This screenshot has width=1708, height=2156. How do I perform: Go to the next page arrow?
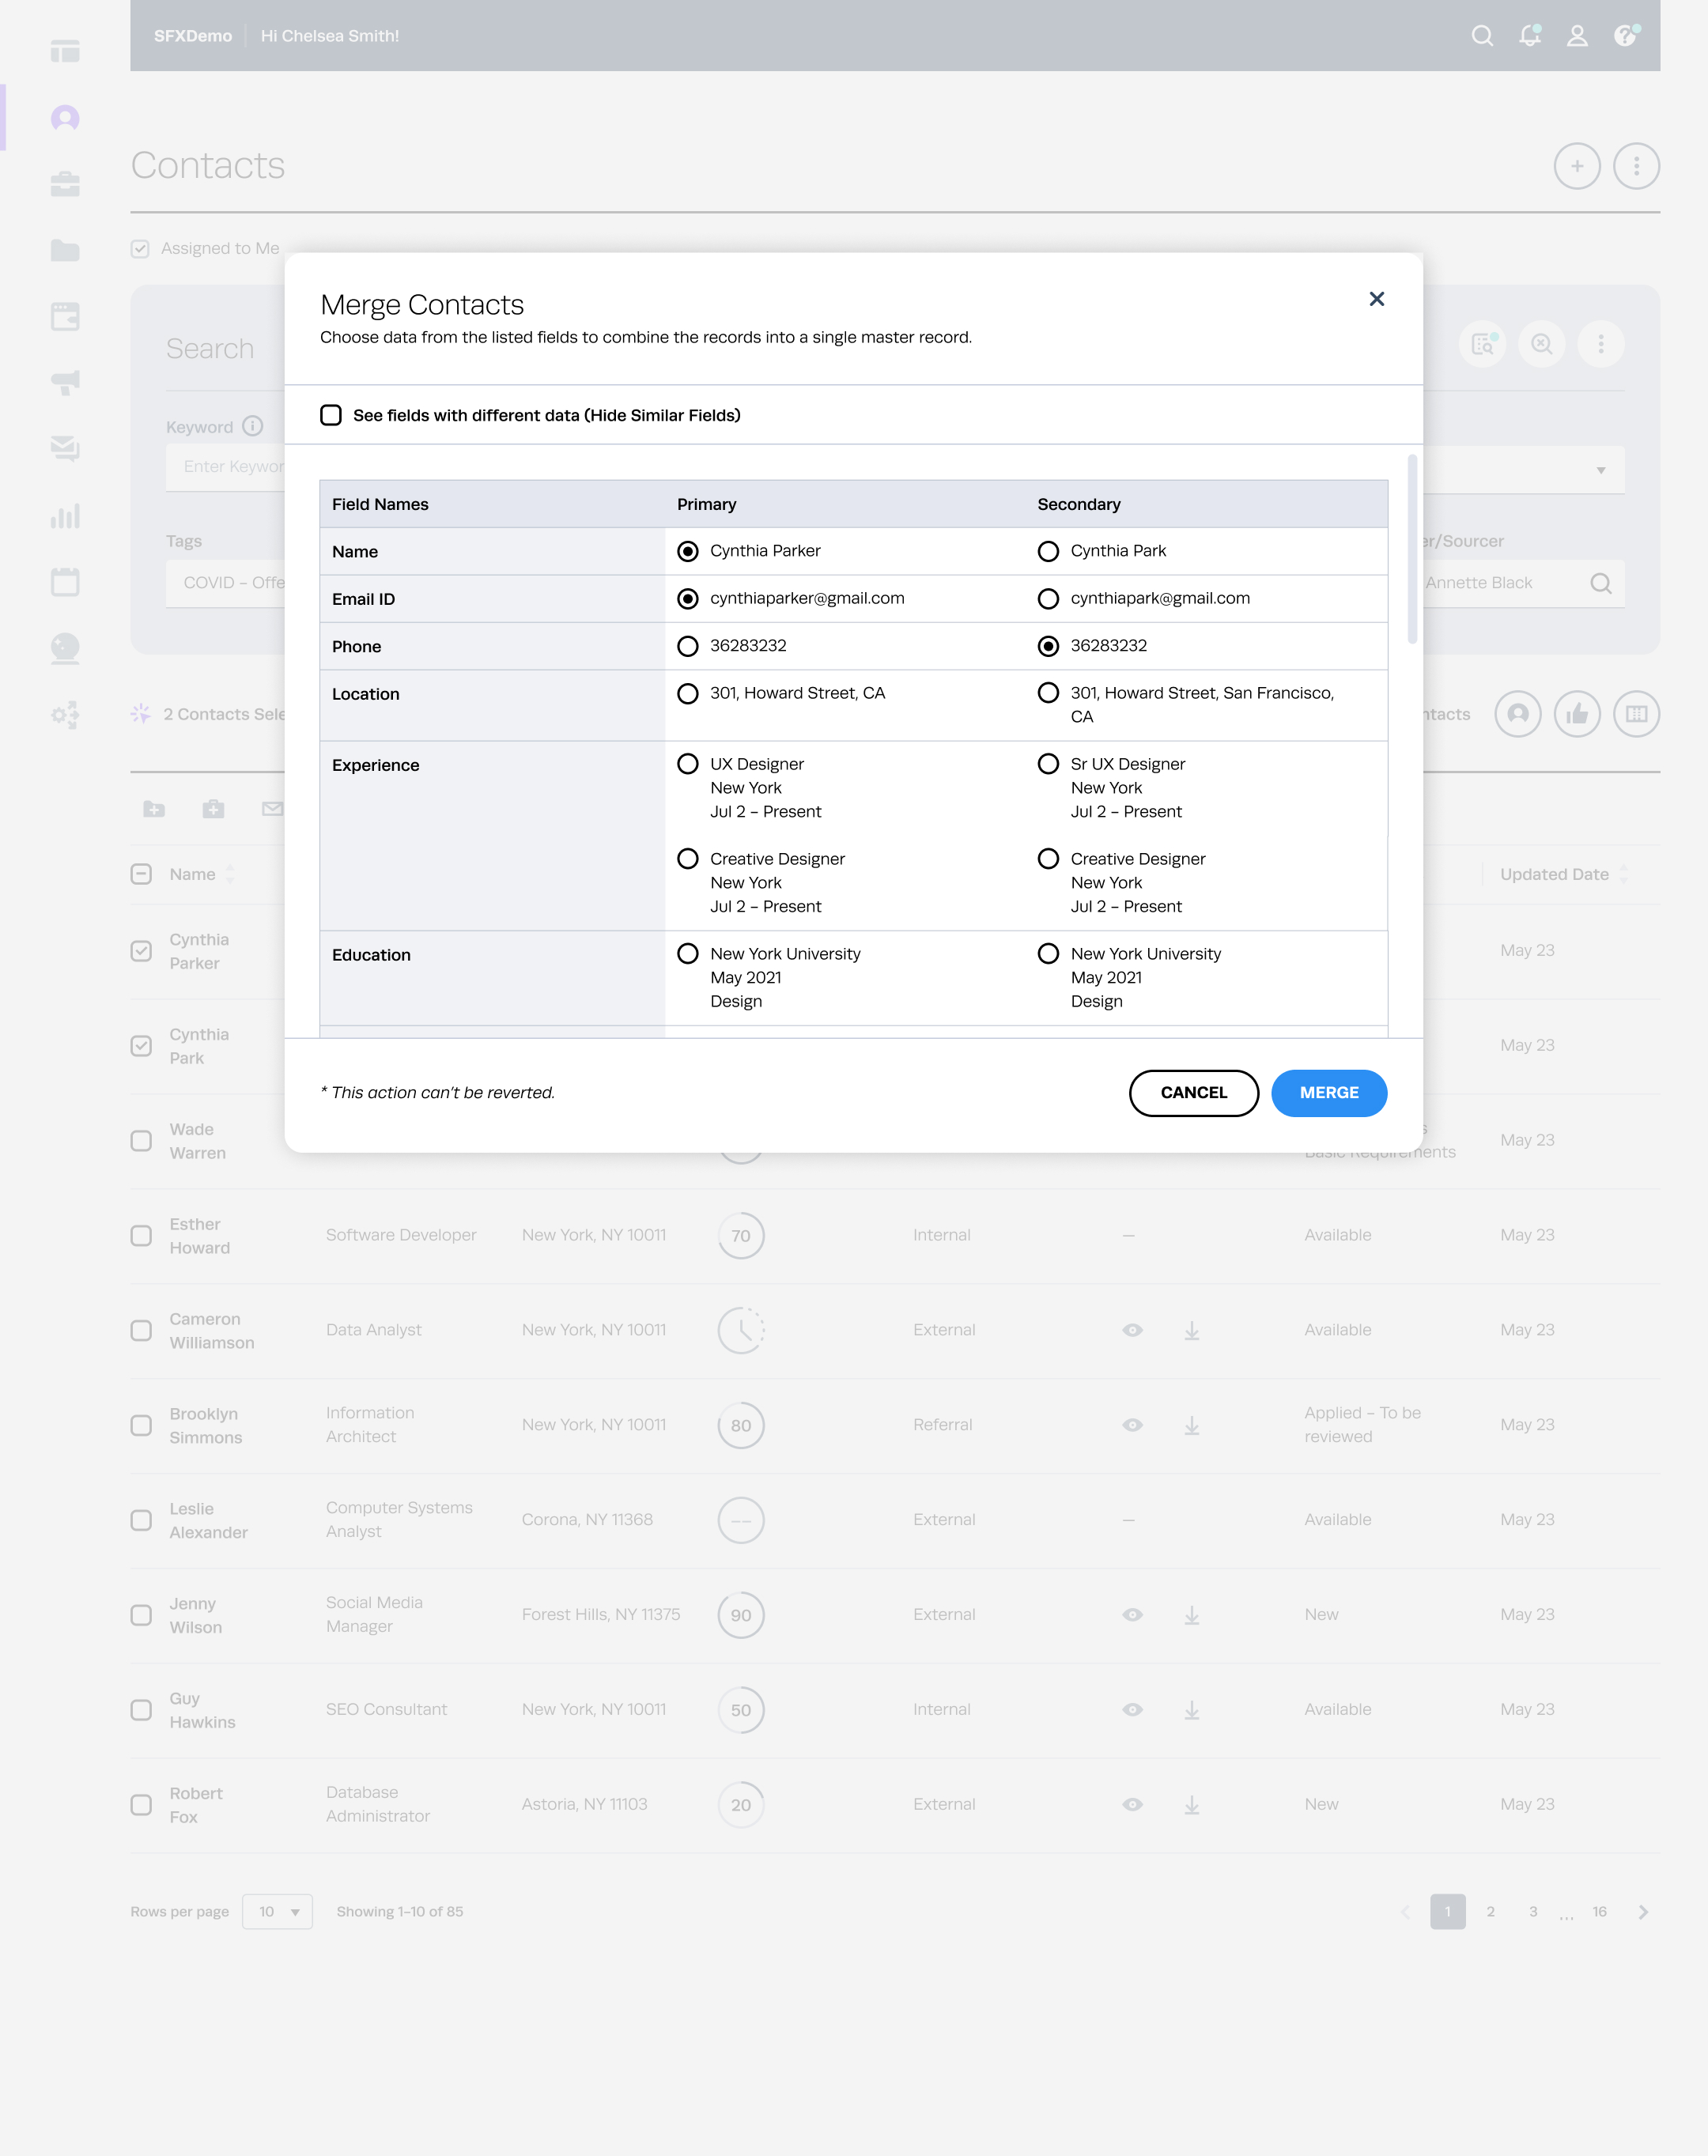point(1643,1911)
